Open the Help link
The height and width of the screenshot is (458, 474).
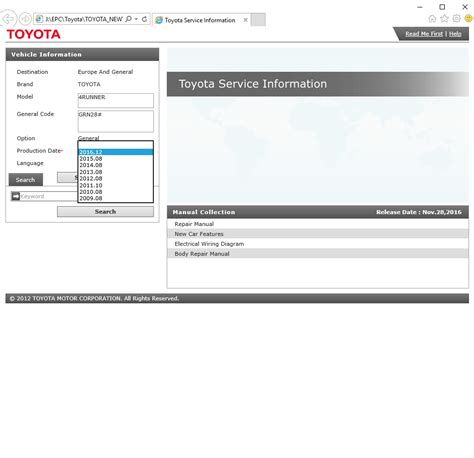455,34
